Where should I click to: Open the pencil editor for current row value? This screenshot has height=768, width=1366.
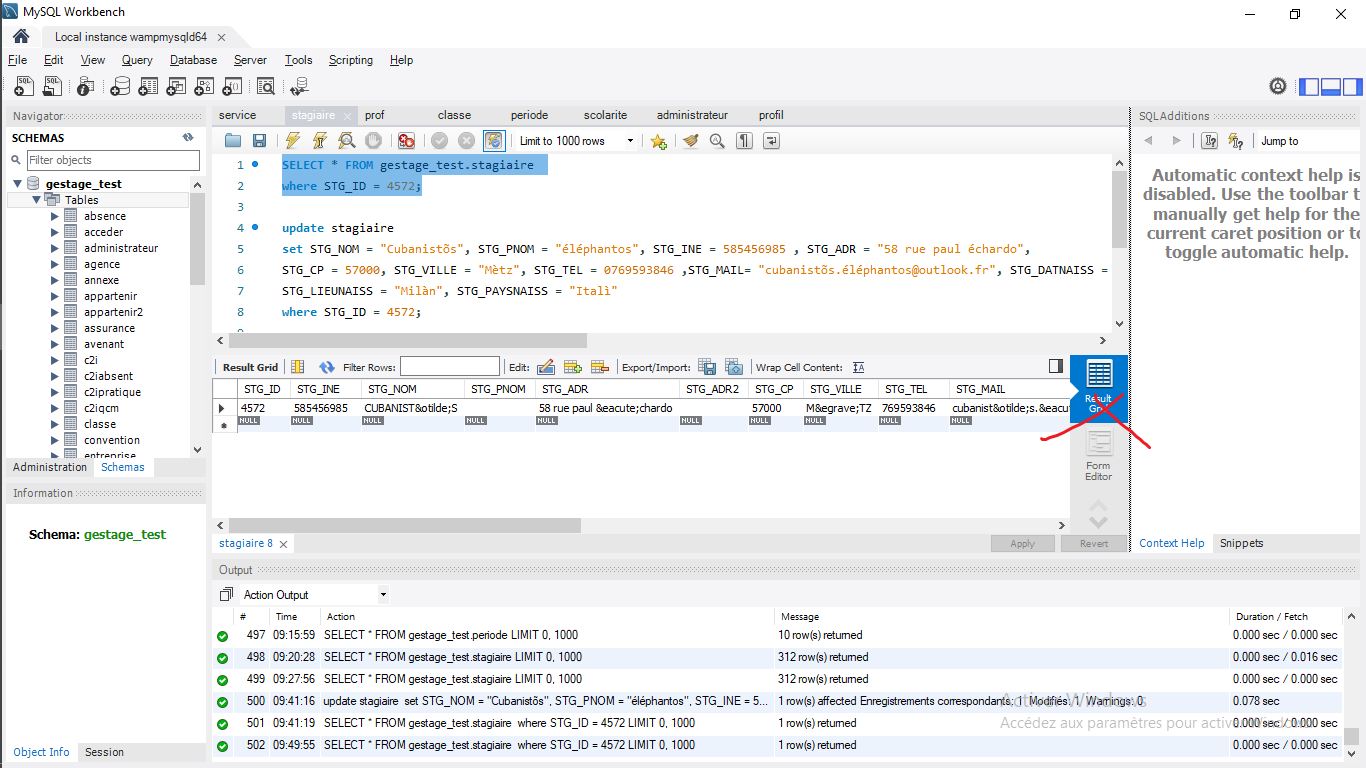click(547, 366)
